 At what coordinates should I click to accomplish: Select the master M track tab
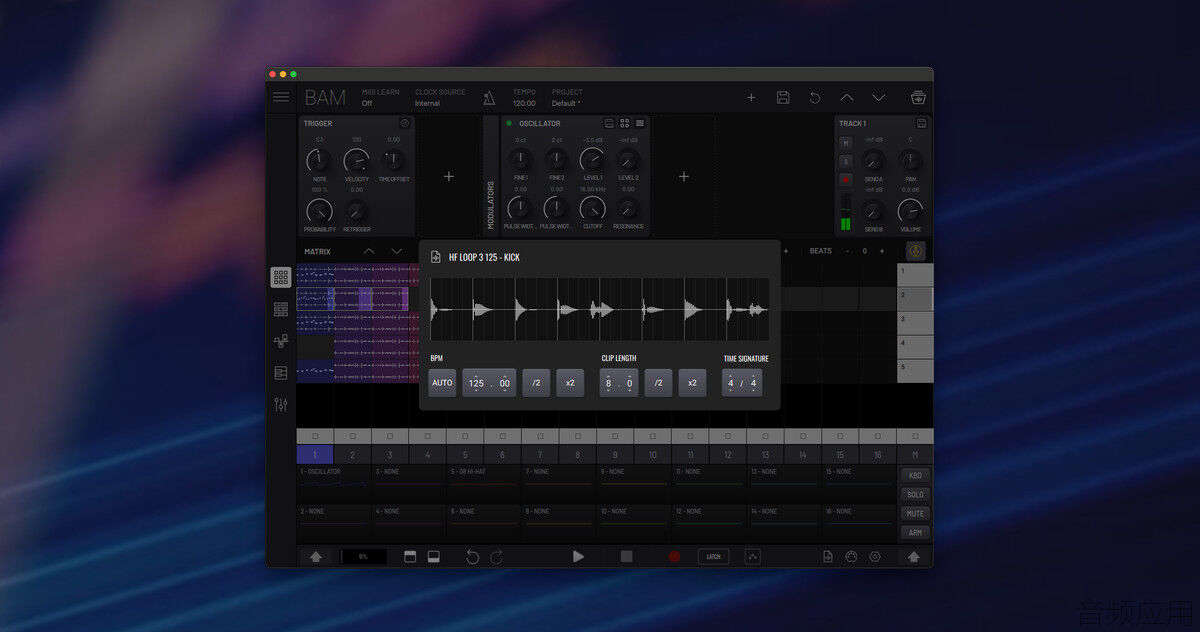(915, 454)
